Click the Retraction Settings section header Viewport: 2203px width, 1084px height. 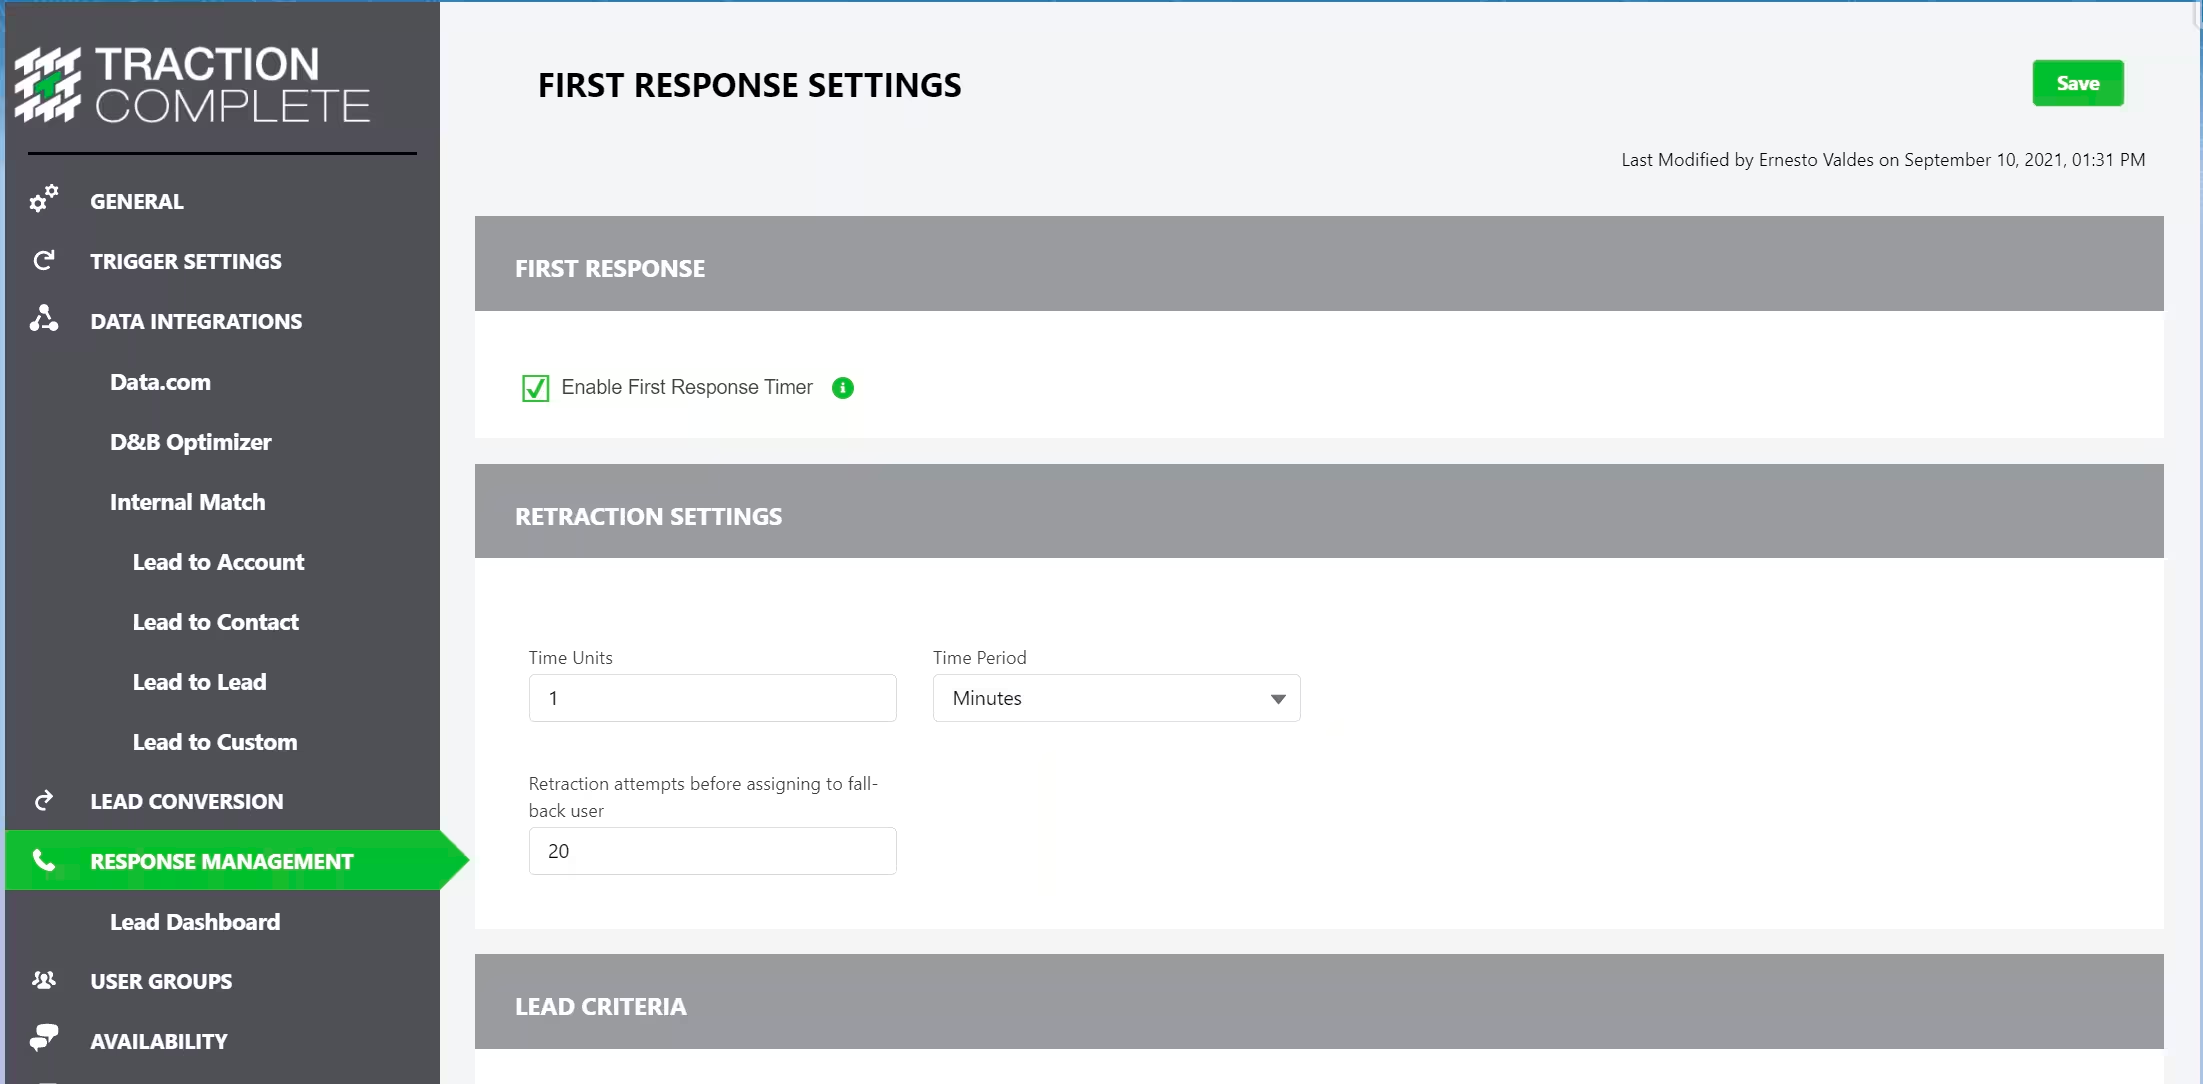click(x=1319, y=511)
